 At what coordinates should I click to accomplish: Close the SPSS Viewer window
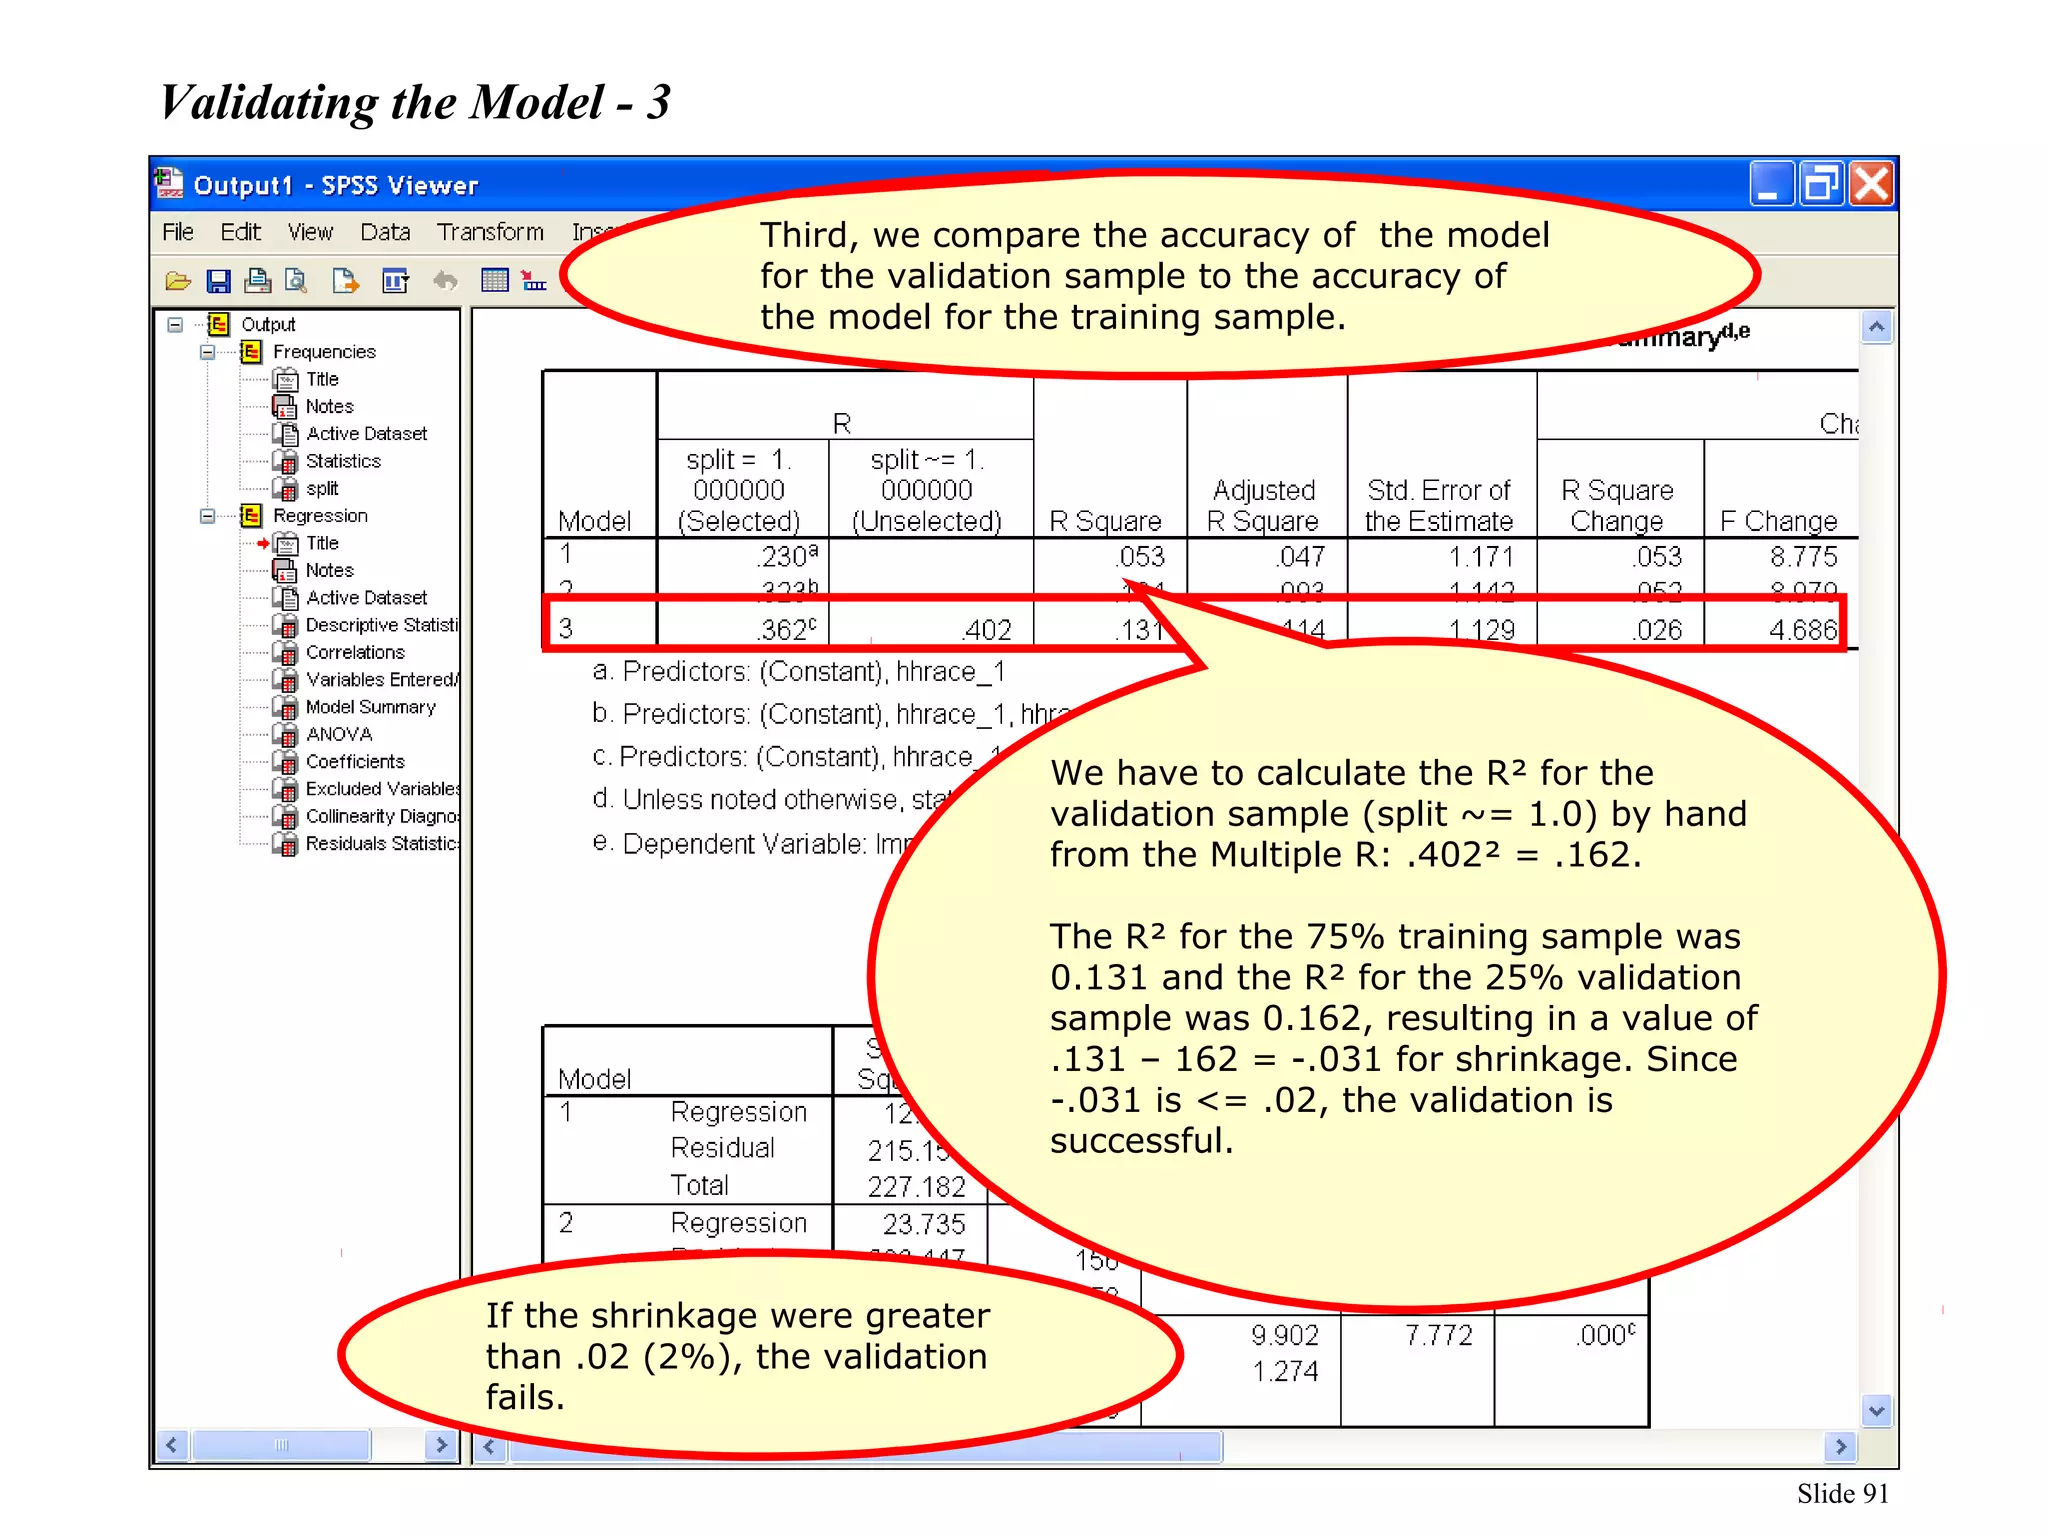tap(1871, 184)
